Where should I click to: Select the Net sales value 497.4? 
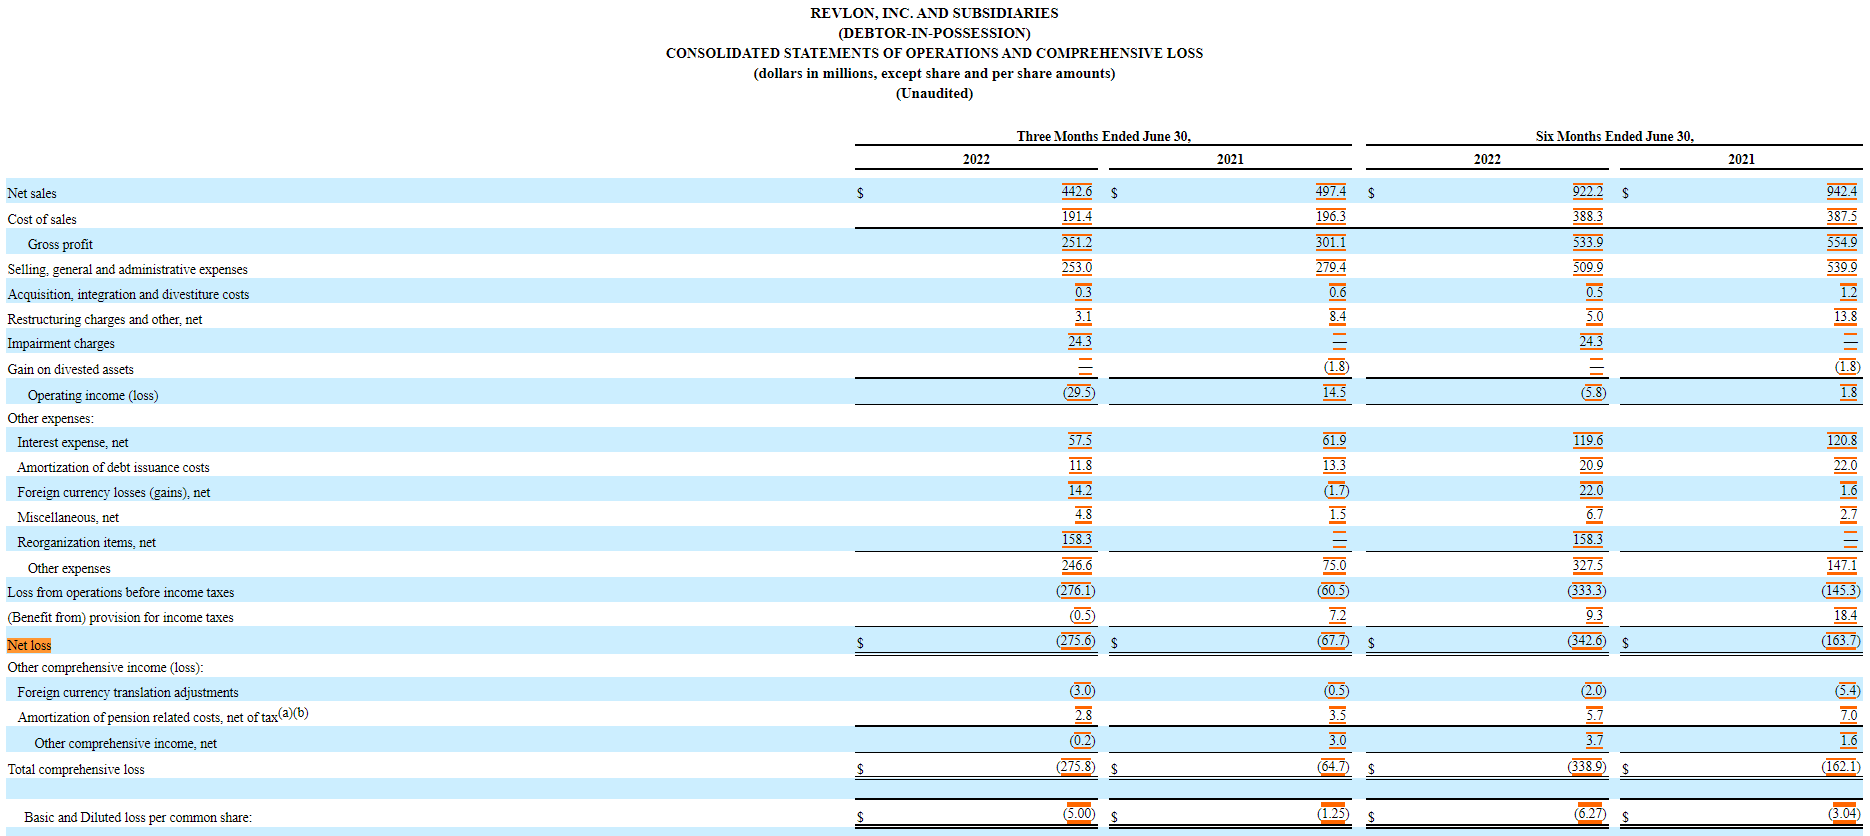click(x=1331, y=191)
